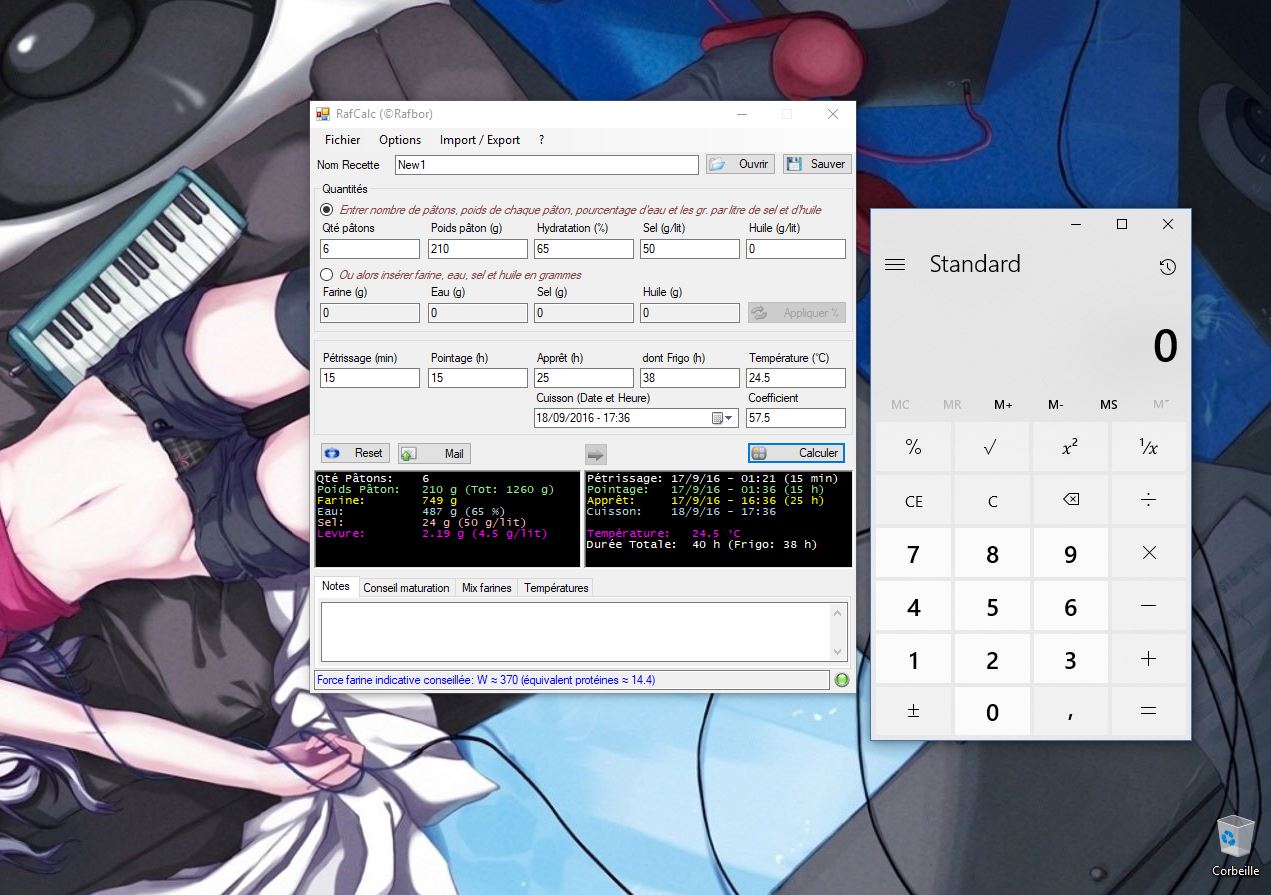Click the square root key in Calculator
Viewport: 1271px width, 895px height.
pos(992,447)
